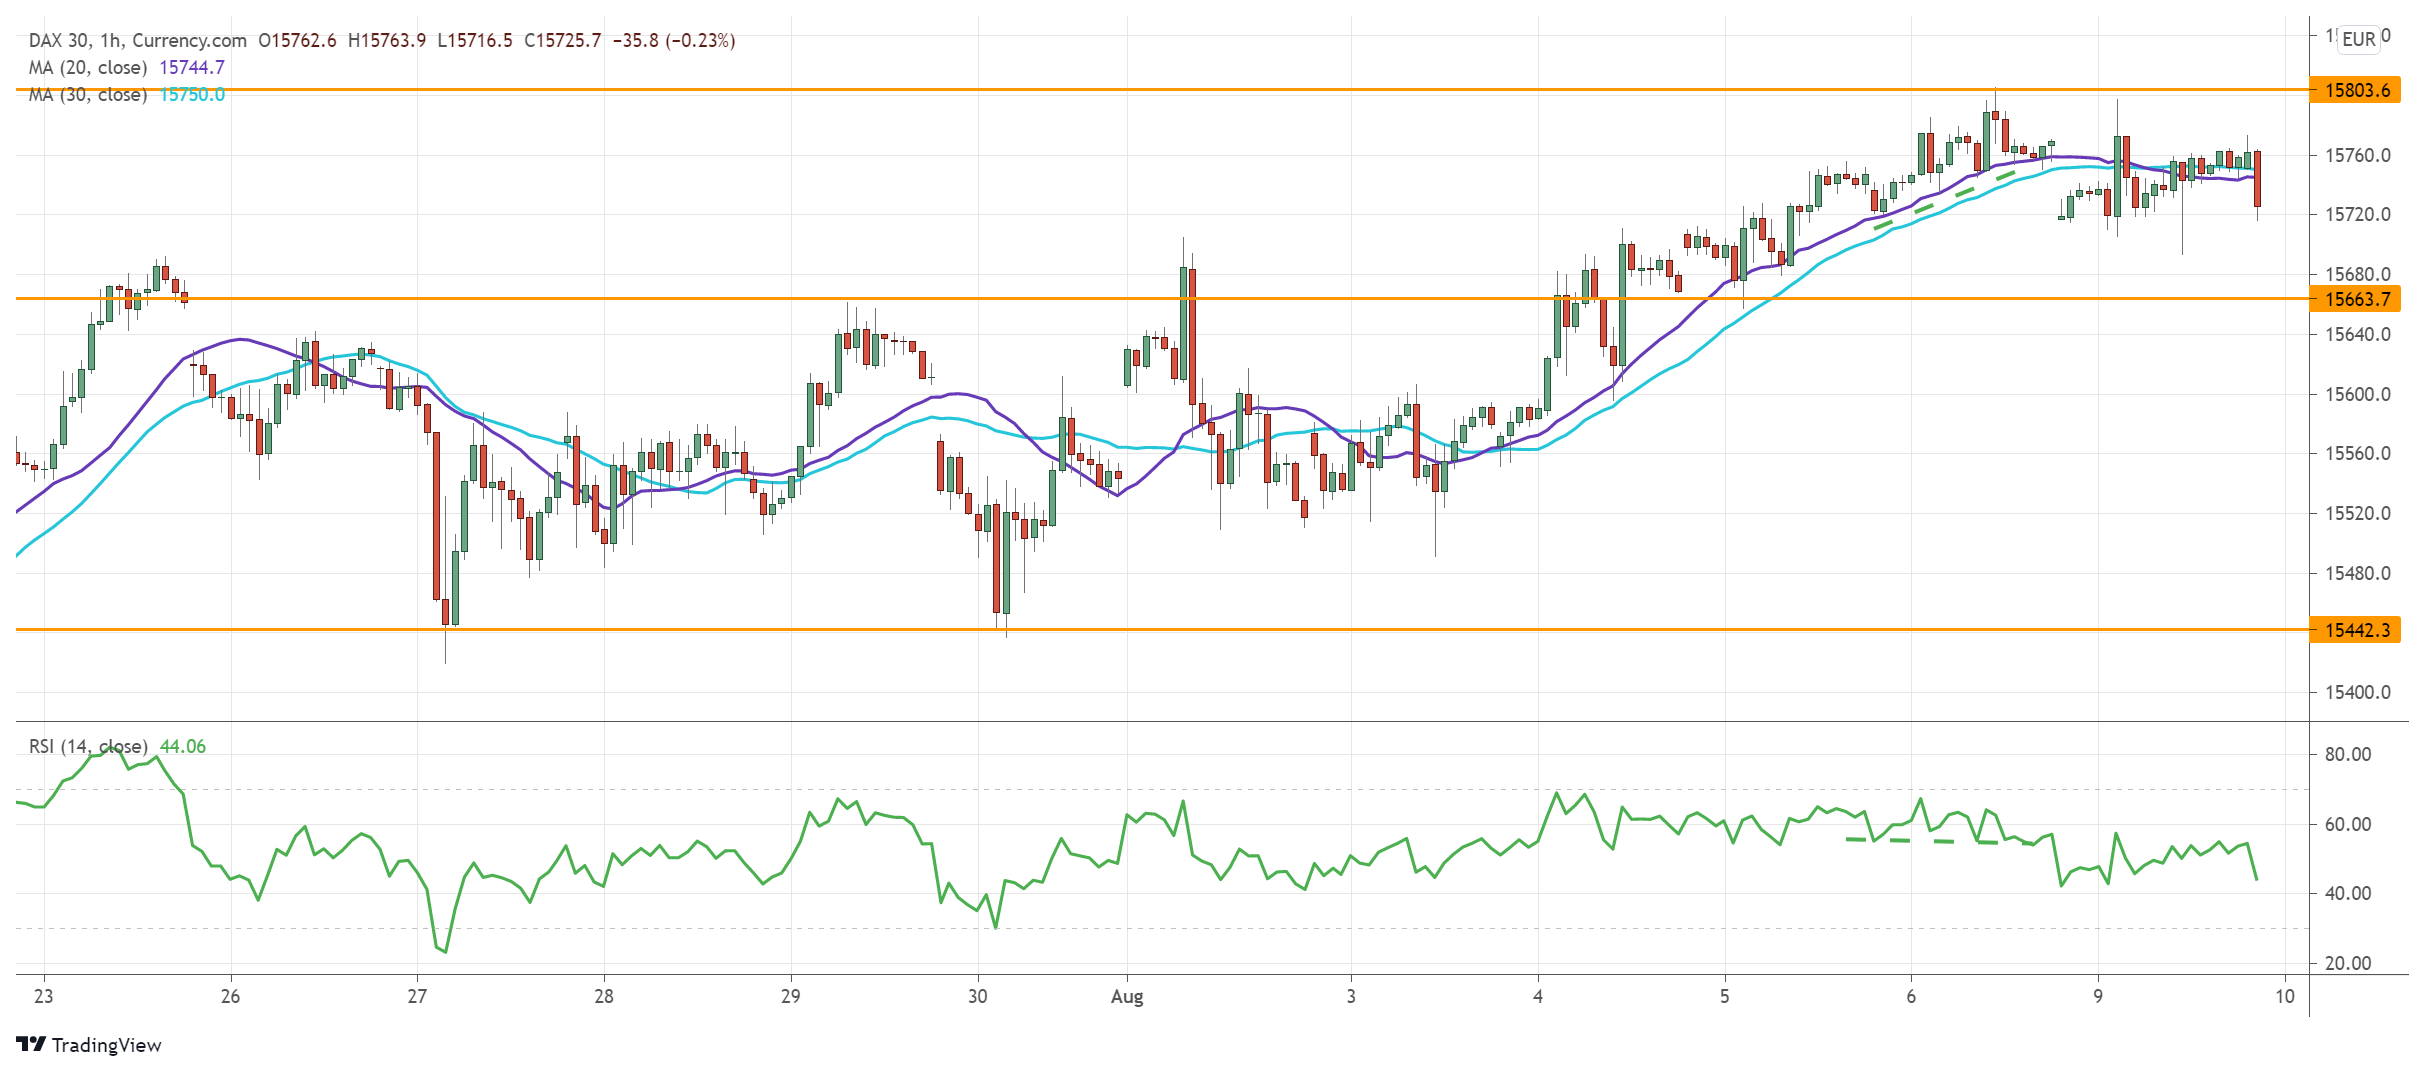Click the price change -35.8 (-0.23%) text

[673, 40]
